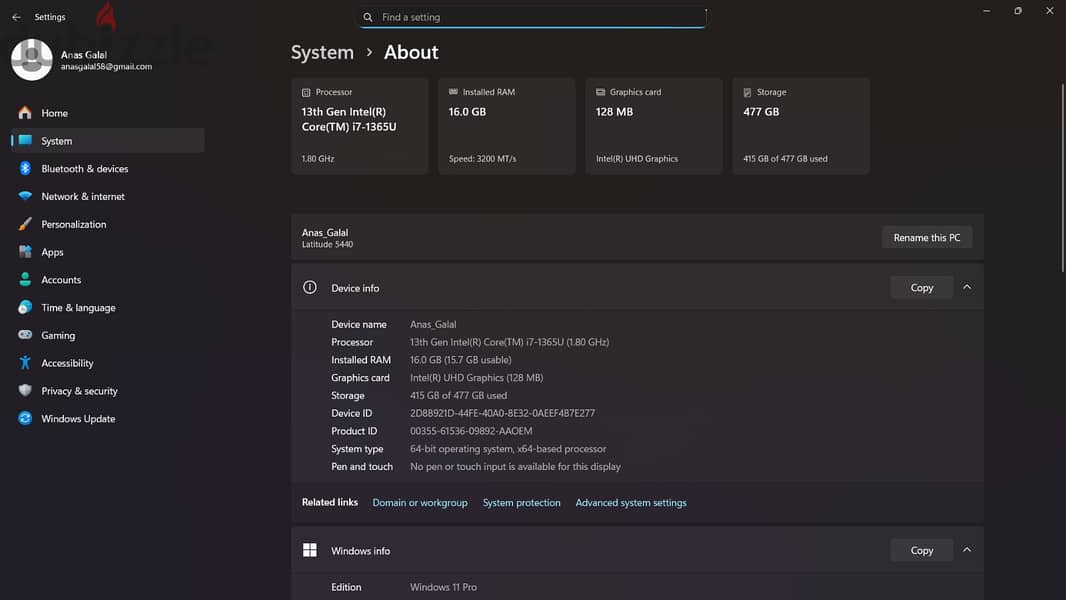Open Personalization settings page
Screen dimensions: 1066x600
tap(107, 224)
